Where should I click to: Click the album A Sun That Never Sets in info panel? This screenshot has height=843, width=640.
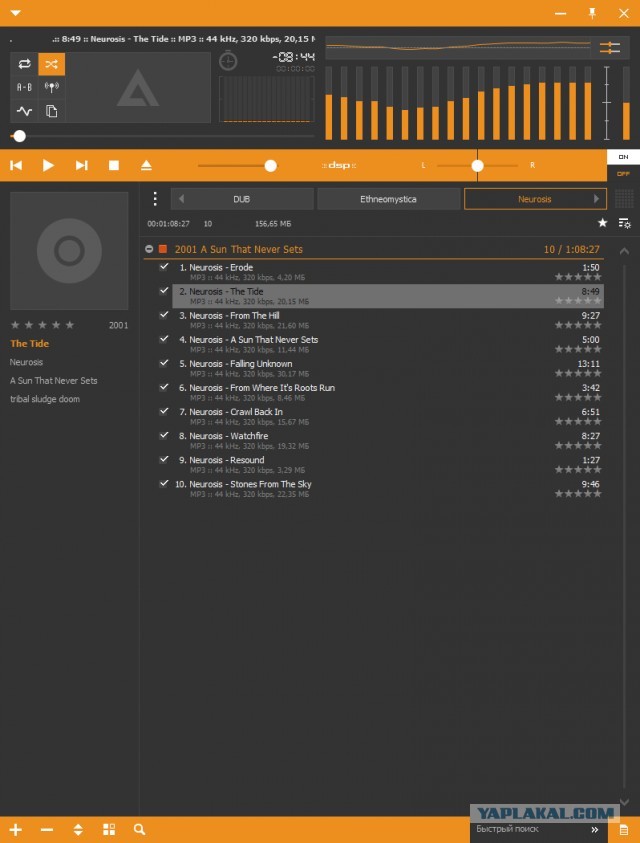(54, 381)
